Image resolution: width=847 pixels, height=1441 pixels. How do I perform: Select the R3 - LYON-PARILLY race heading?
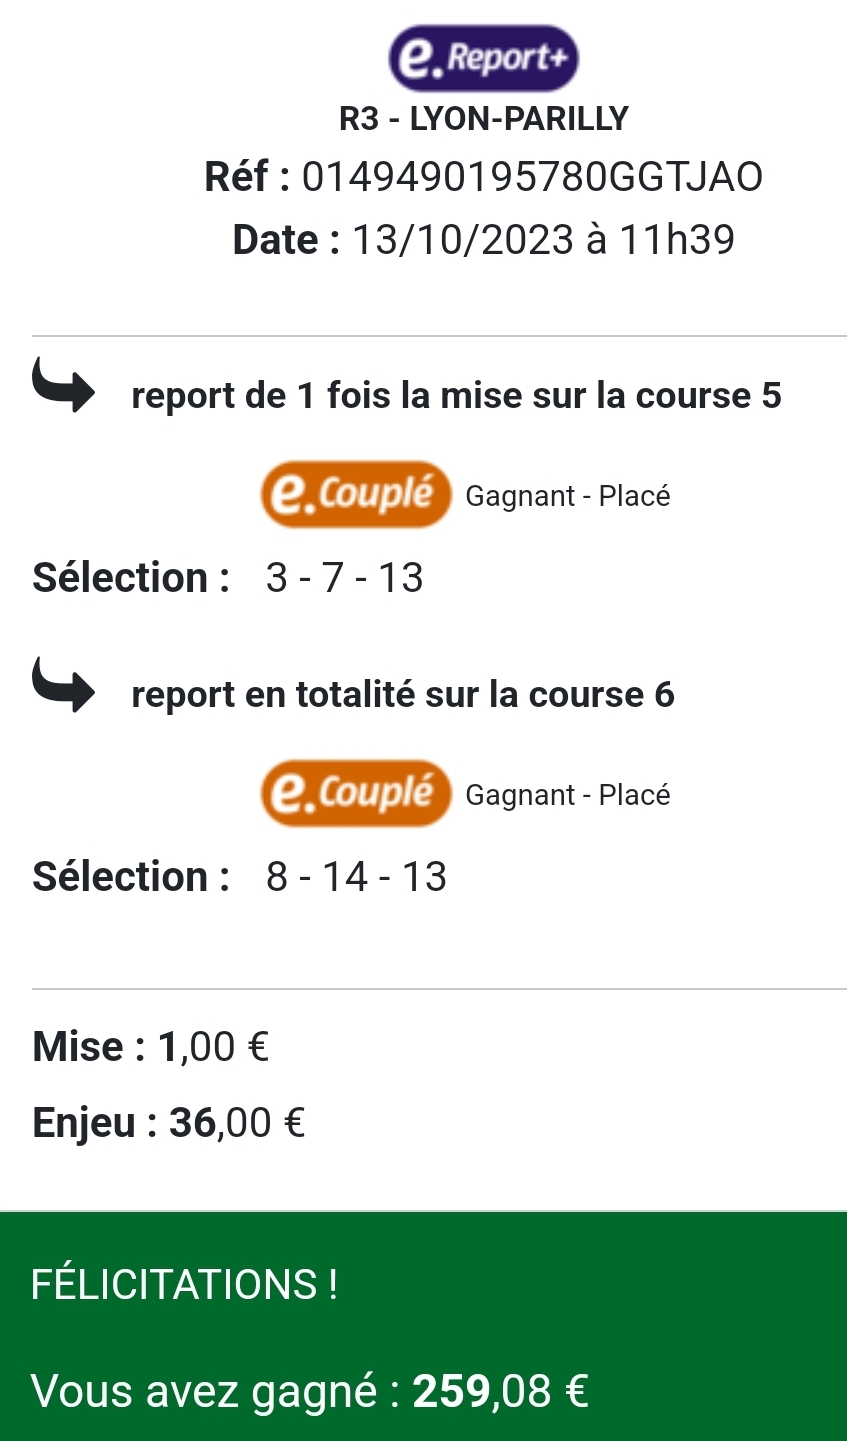(x=484, y=119)
